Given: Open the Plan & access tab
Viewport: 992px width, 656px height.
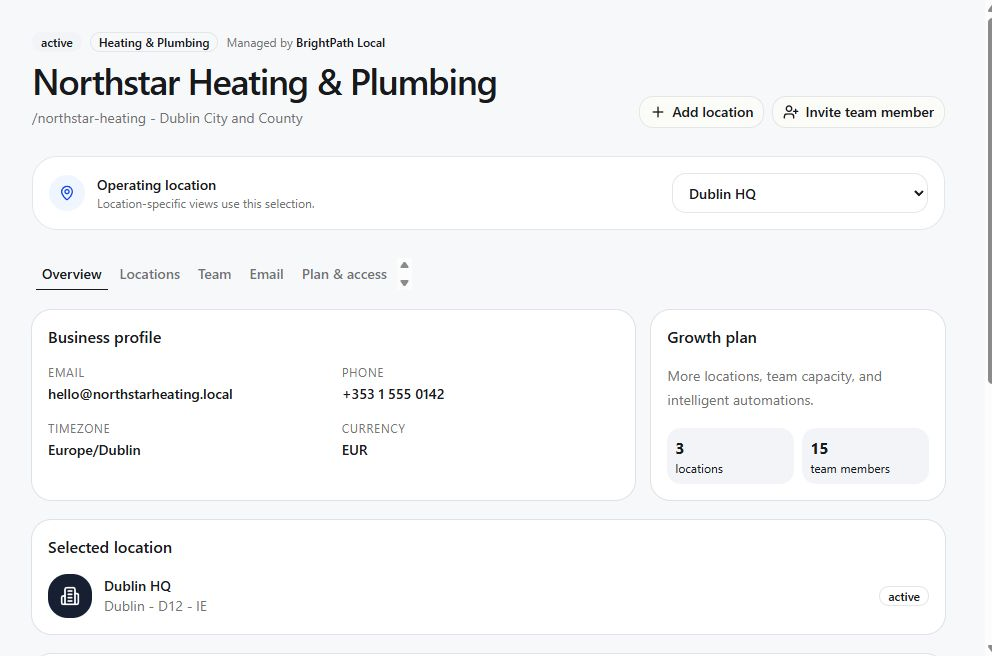Looking at the screenshot, I should tap(344, 274).
